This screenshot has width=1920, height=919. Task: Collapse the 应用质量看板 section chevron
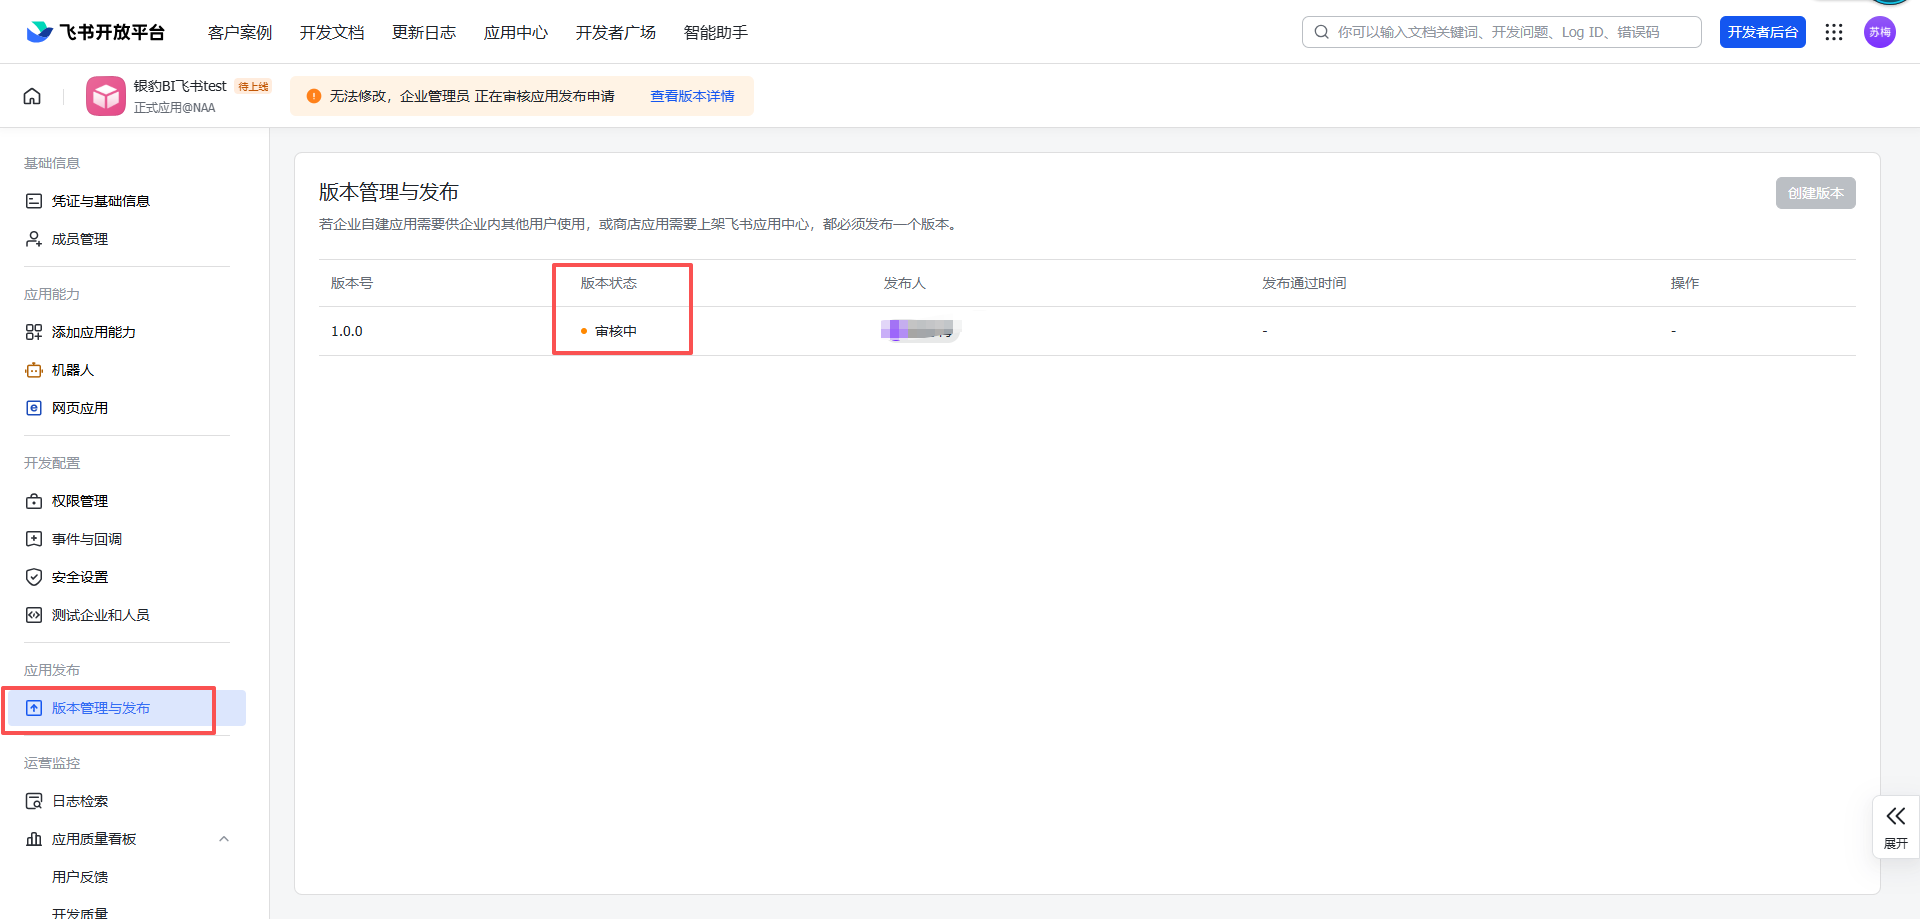[x=224, y=839]
